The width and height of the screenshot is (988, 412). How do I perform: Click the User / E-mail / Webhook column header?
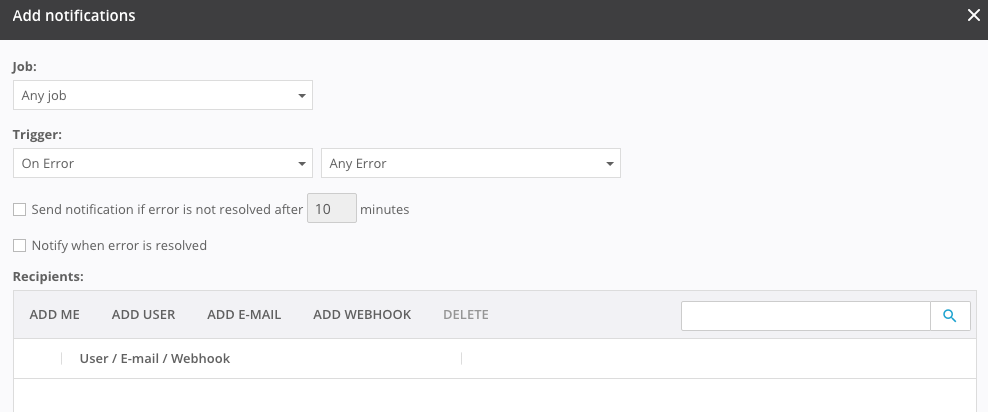pos(155,358)
